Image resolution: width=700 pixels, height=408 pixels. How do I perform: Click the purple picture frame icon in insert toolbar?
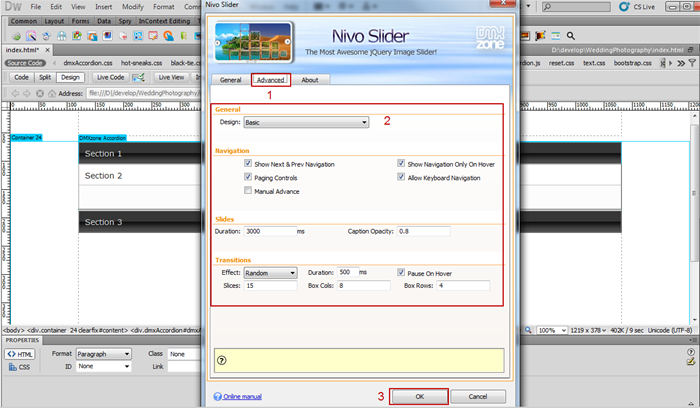click(x=107, y=36)
